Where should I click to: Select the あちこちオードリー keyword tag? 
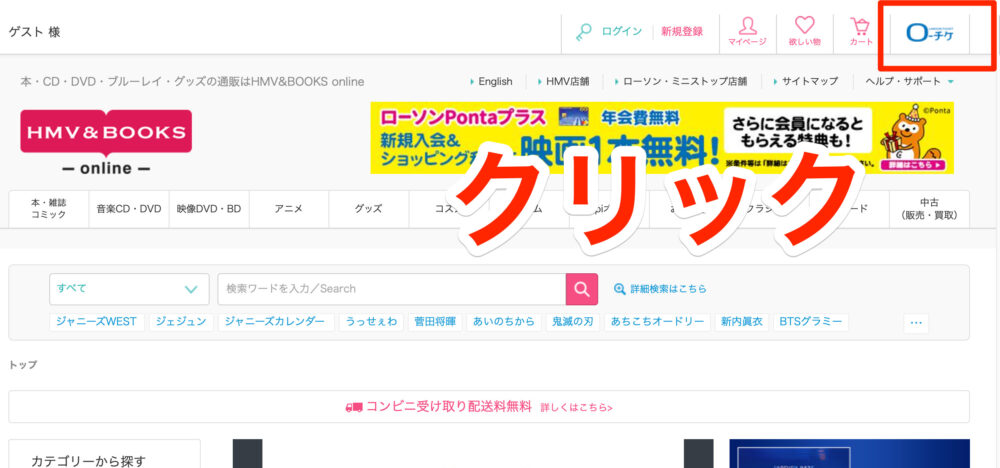(657, 322)
